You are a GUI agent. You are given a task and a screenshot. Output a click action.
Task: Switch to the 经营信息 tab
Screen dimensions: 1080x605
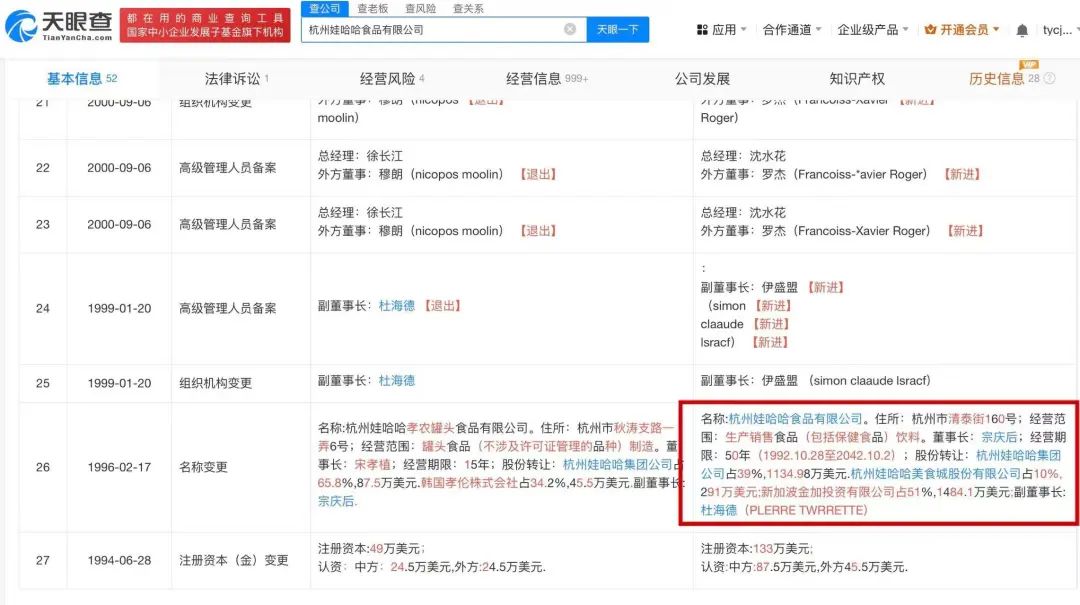547,79
